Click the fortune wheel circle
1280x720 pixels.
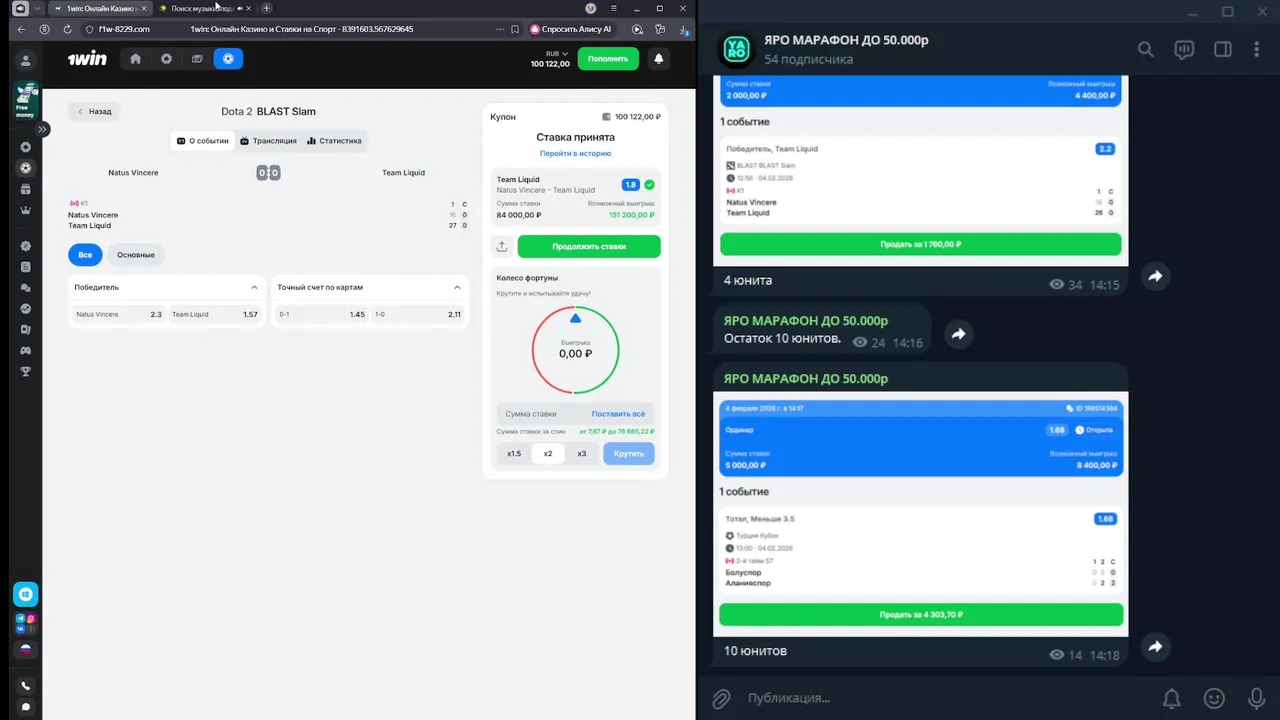[x=575, y=350]
